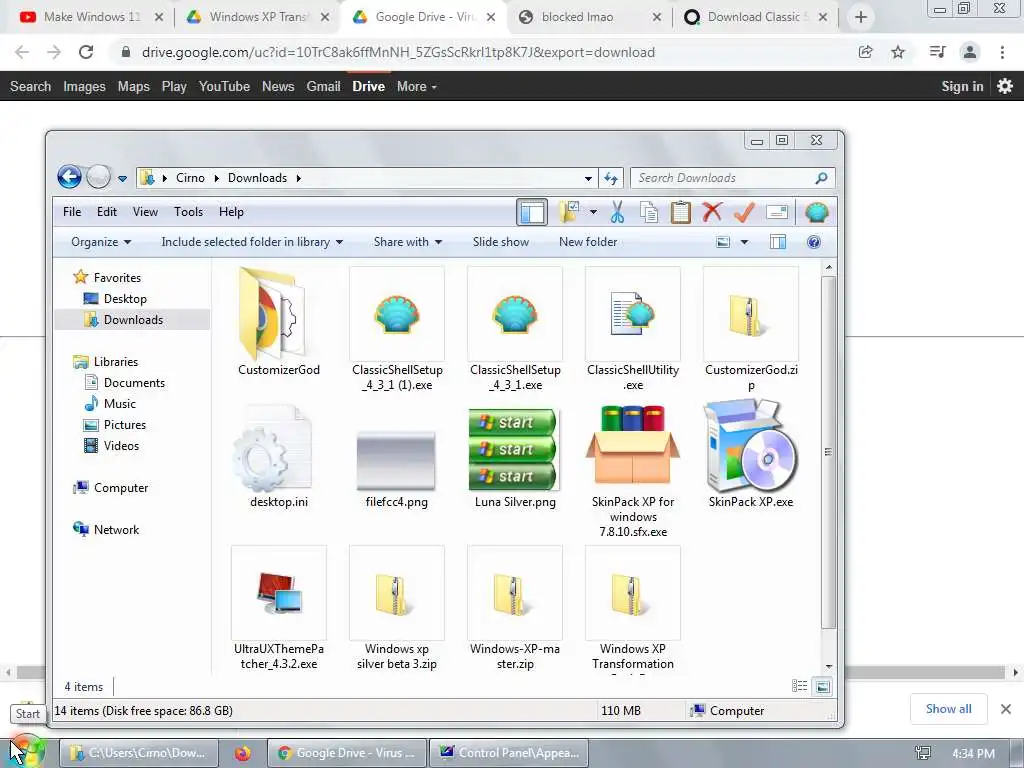Open the Share with dropdown
Viewport: 1024px width, 768px height.
(x=408, y=242)
